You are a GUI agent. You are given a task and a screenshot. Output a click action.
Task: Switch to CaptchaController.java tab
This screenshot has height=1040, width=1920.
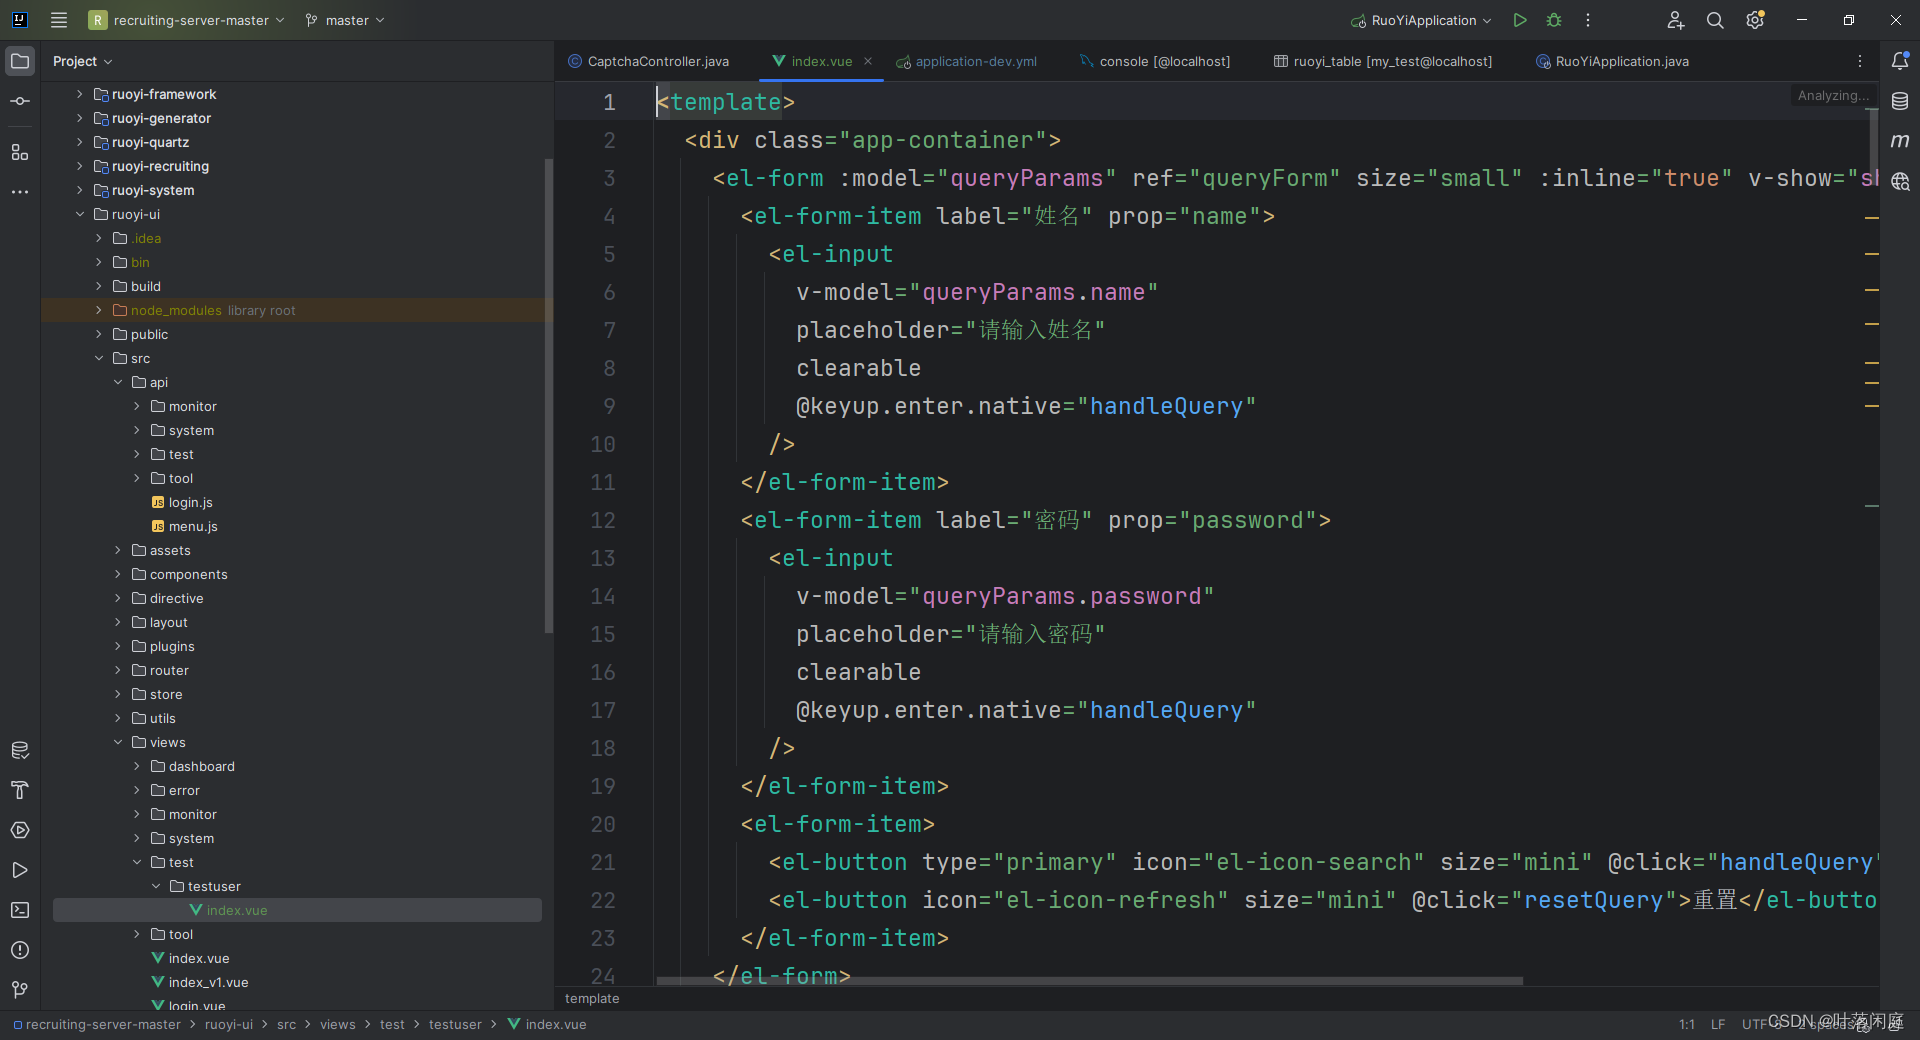(x=649, y=61)
